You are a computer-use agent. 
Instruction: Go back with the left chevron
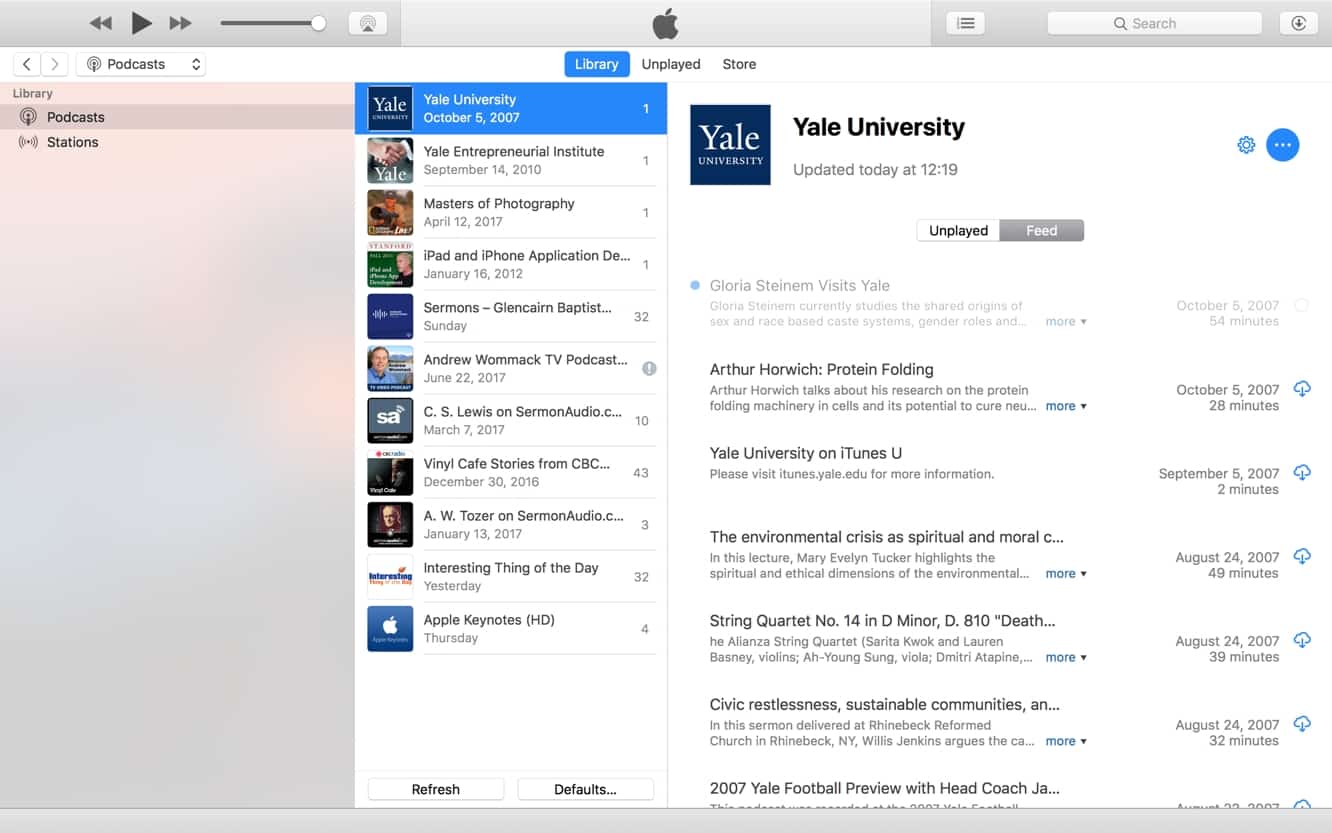(27, 64)
